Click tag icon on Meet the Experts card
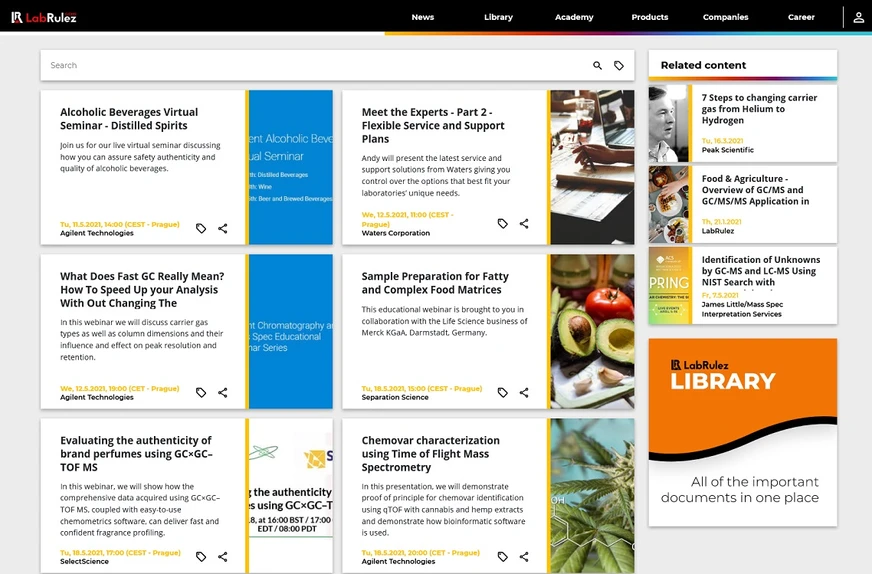Viewport: 872px width, 574px height. [x=503, y=224]
